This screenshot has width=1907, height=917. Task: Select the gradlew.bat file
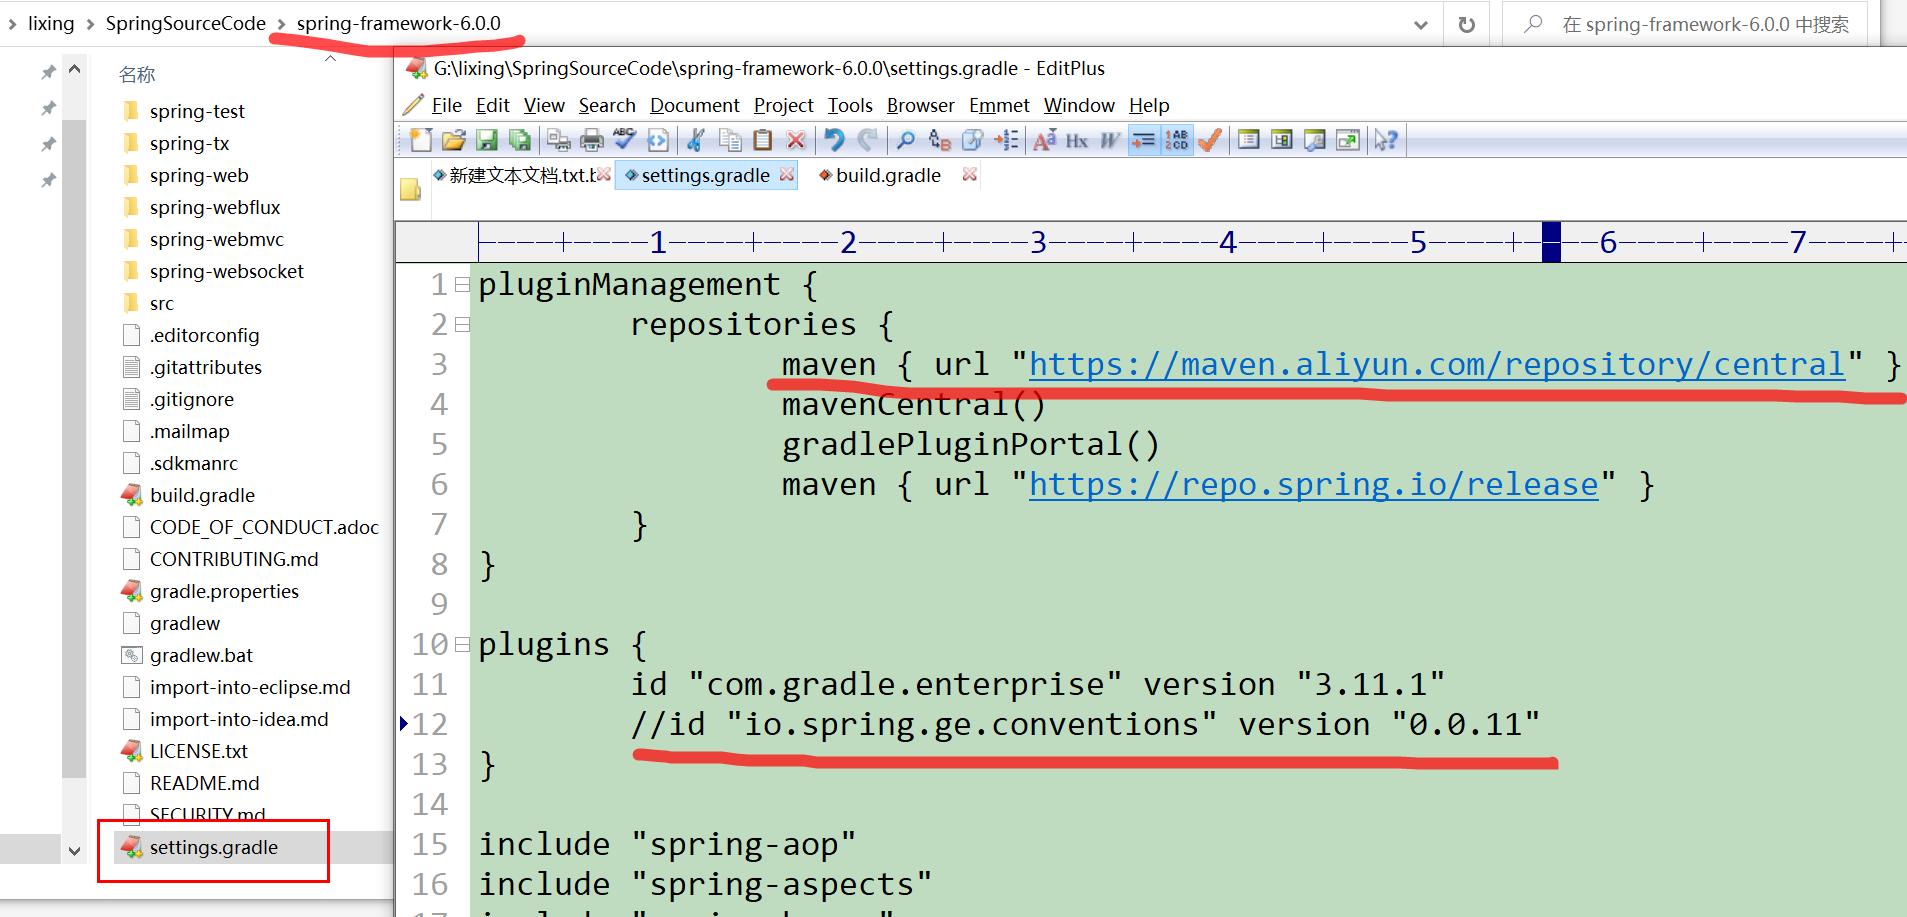point(201,655)
